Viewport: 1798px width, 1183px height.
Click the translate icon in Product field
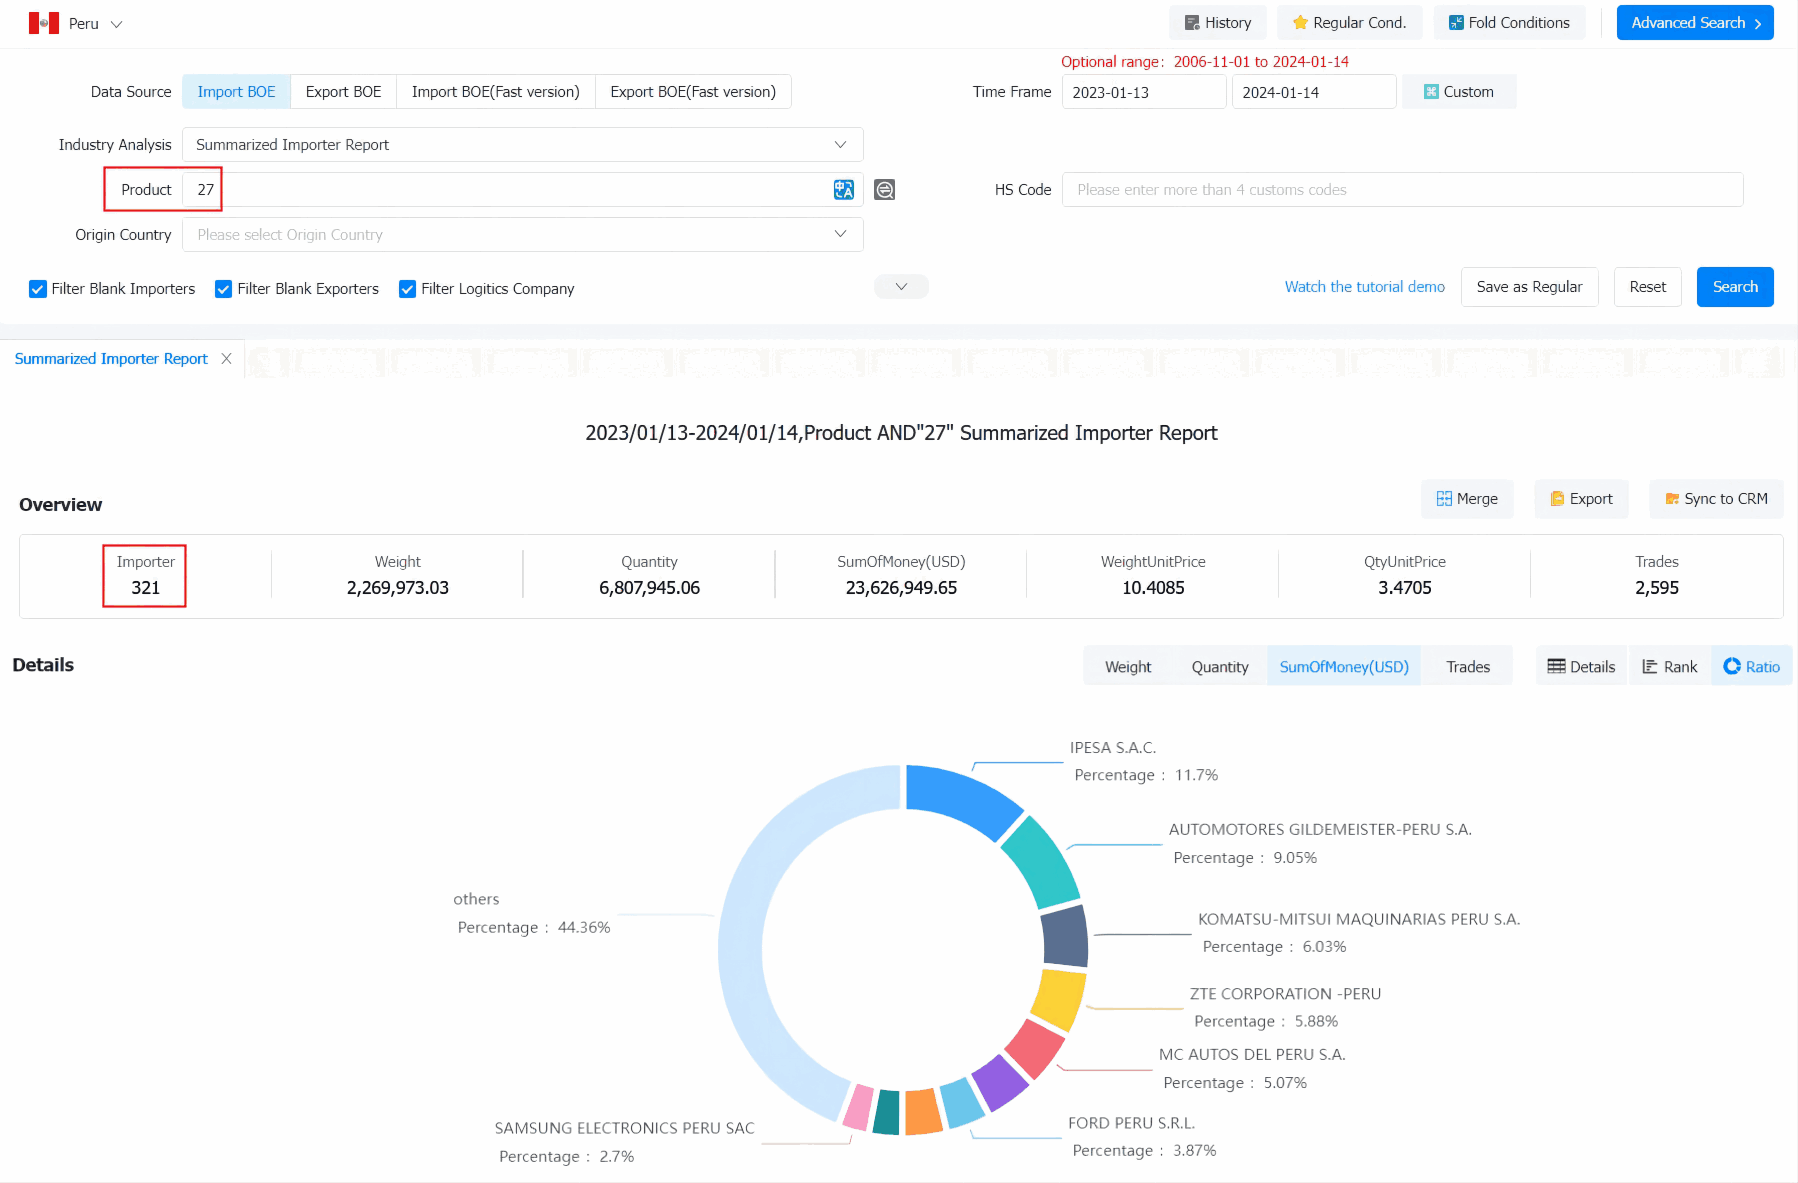pos(844,190)
